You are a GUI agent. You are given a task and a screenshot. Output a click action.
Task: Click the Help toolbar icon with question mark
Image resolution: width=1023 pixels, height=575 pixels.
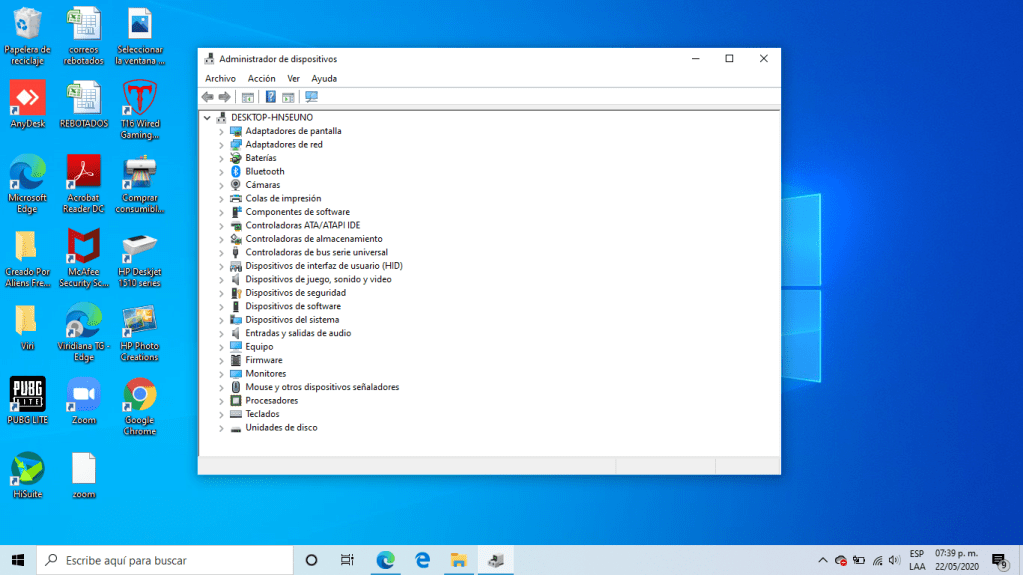(x=270, y=97)
